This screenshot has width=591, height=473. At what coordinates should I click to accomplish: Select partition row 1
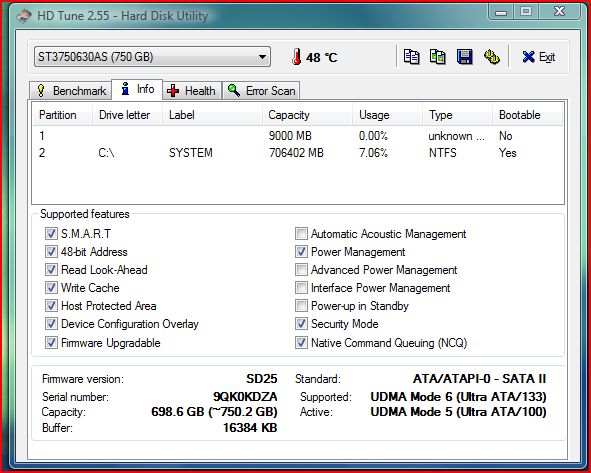coord(298,136)
